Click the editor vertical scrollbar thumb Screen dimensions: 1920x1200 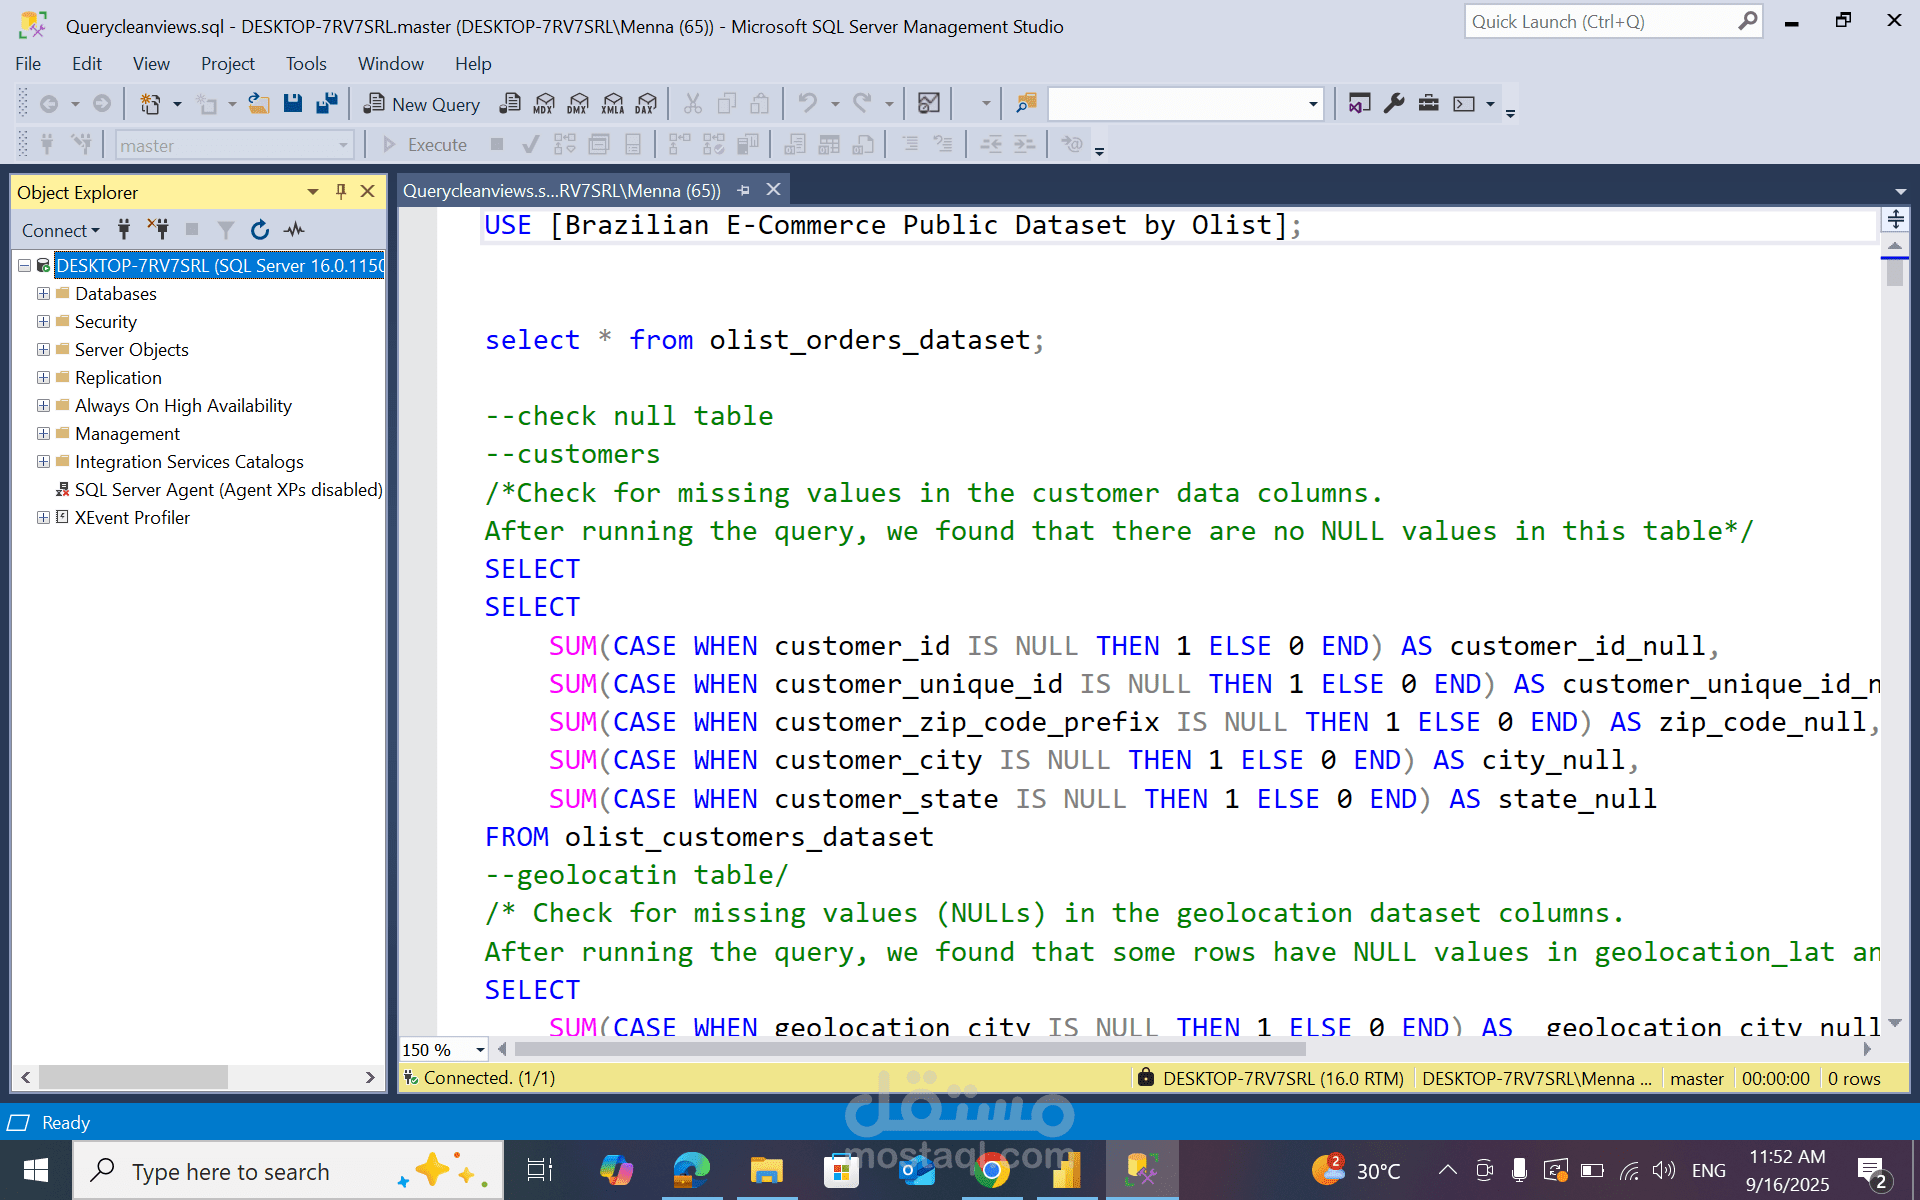point(1895,272)
